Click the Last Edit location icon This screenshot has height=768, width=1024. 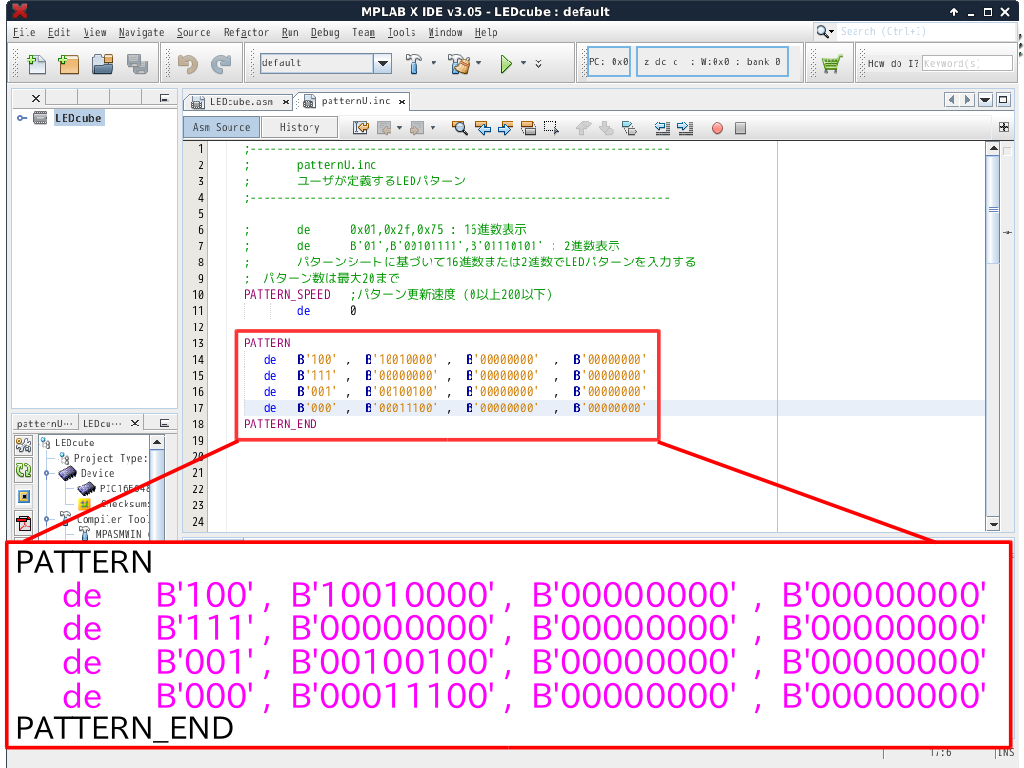click(360, 128)
